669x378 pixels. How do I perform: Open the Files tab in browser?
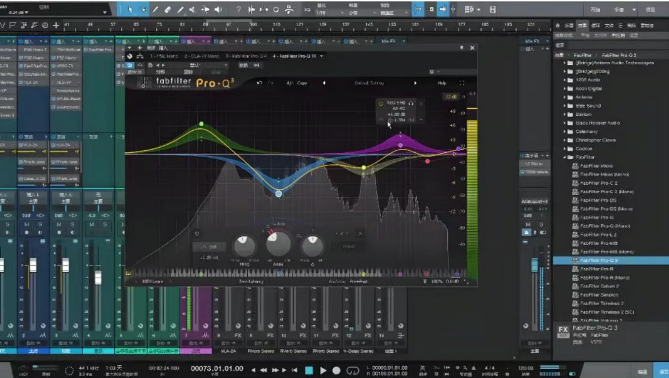point(609,26)
